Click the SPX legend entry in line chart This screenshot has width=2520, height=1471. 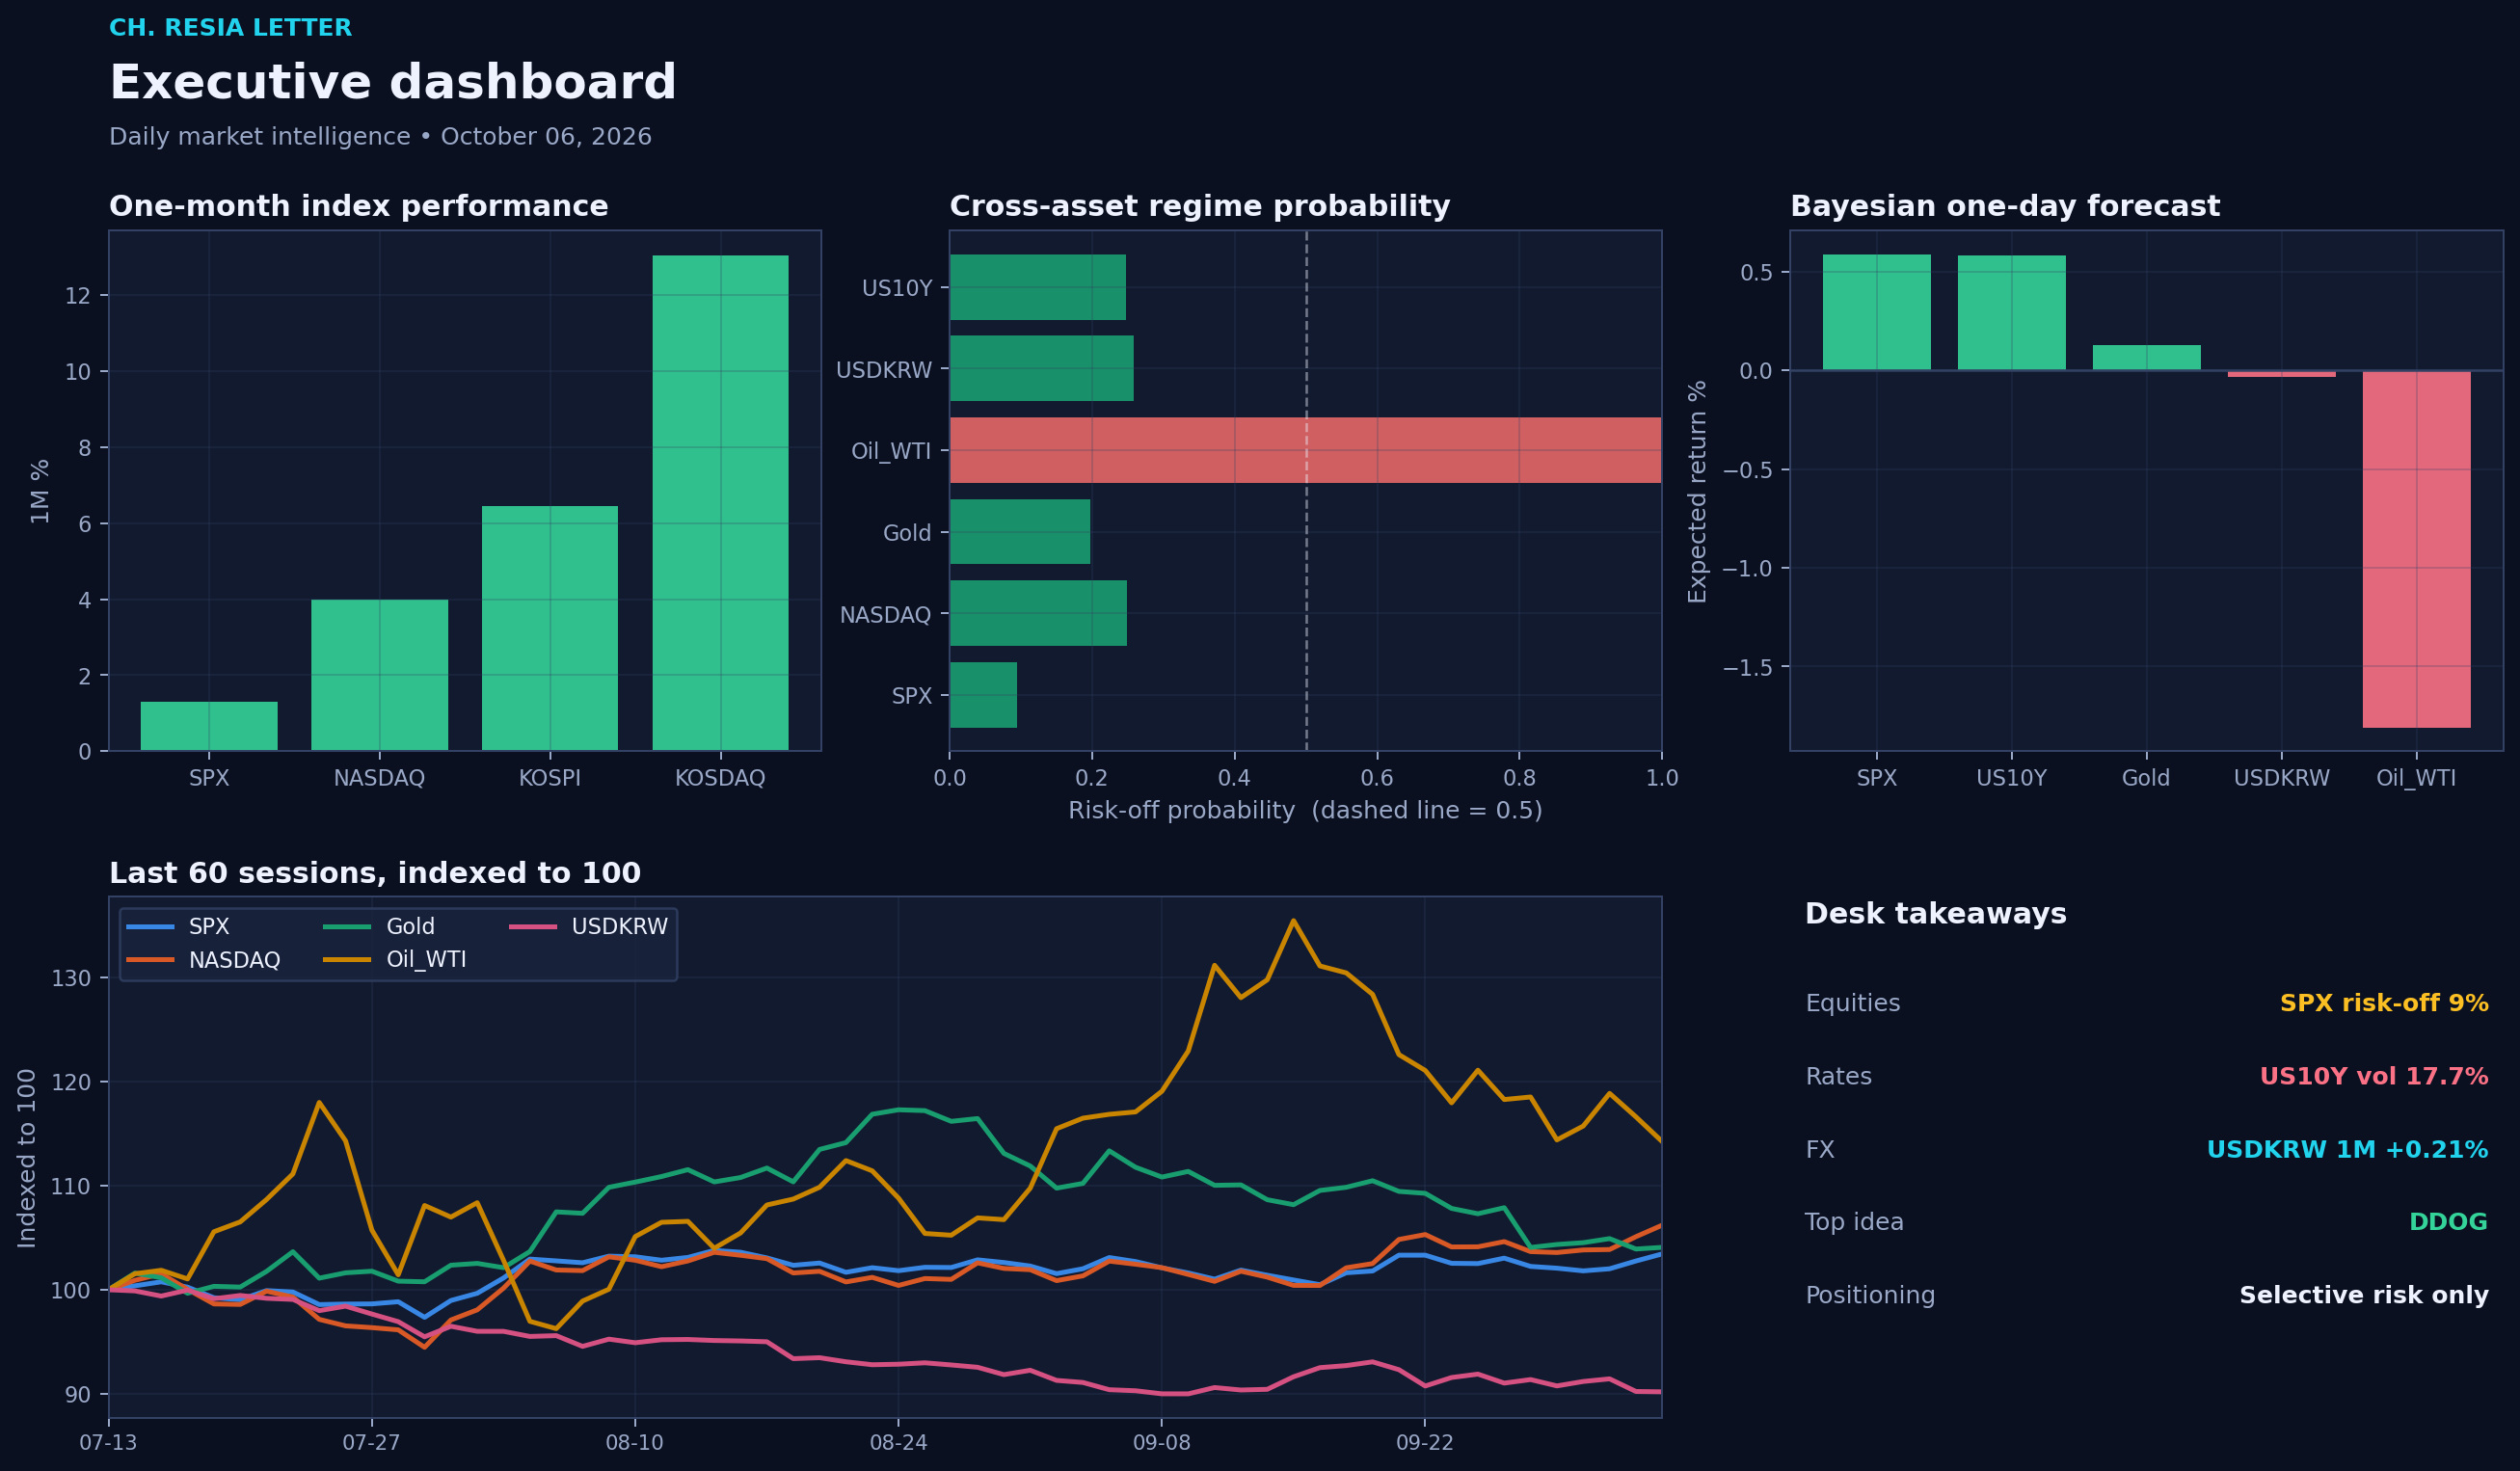point(178,927)
